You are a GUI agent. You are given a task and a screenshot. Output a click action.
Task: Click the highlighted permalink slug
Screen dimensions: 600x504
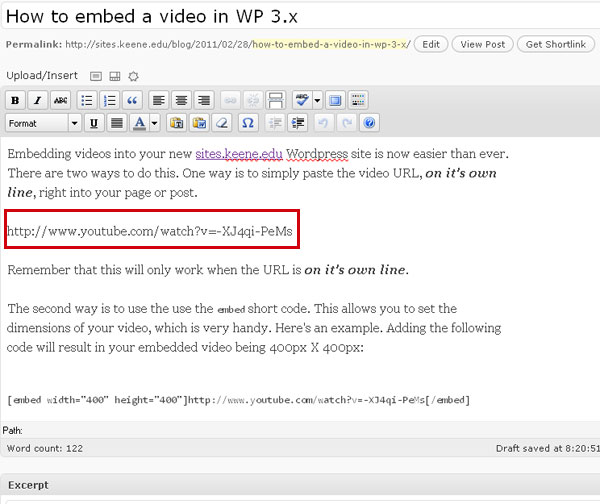(x=330, y=44)
